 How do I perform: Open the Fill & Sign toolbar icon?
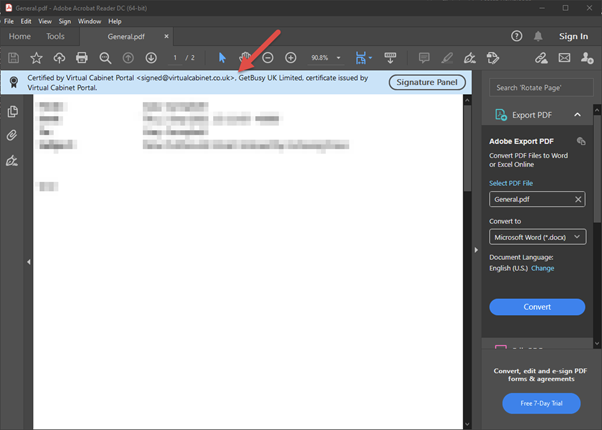[470, 58]
